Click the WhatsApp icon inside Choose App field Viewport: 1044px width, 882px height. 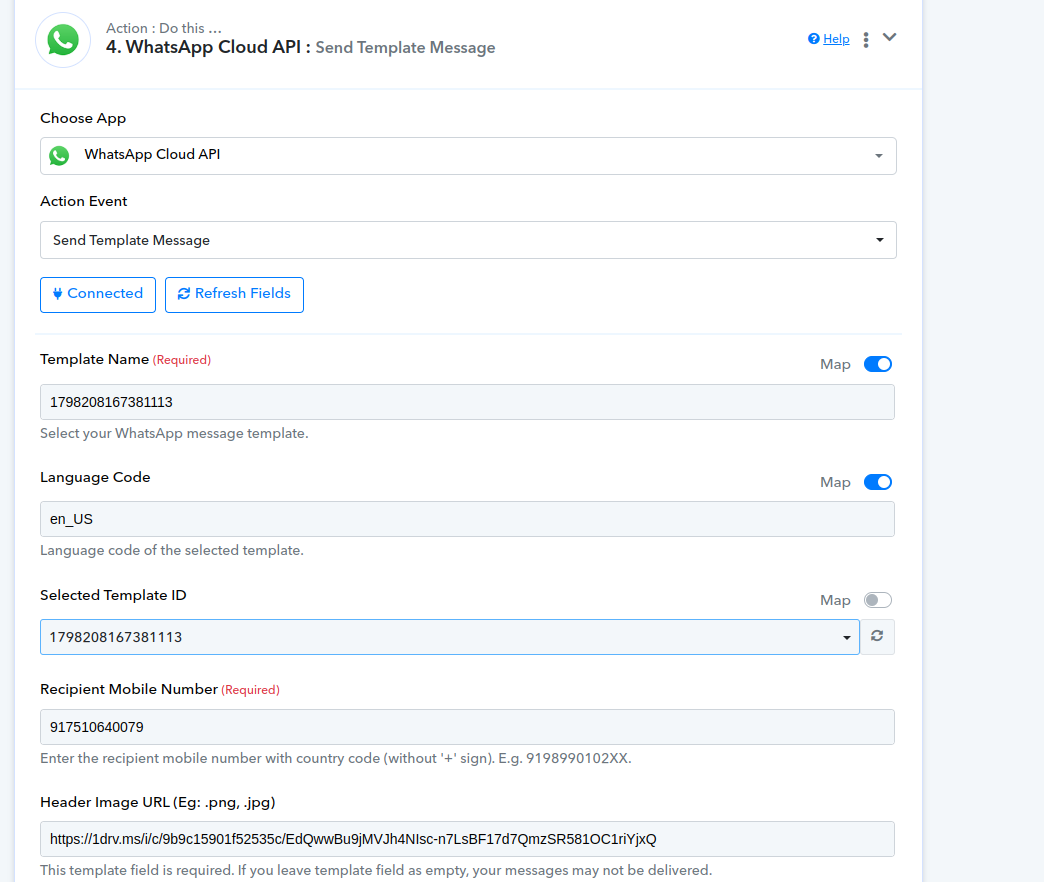pos(59,156)
